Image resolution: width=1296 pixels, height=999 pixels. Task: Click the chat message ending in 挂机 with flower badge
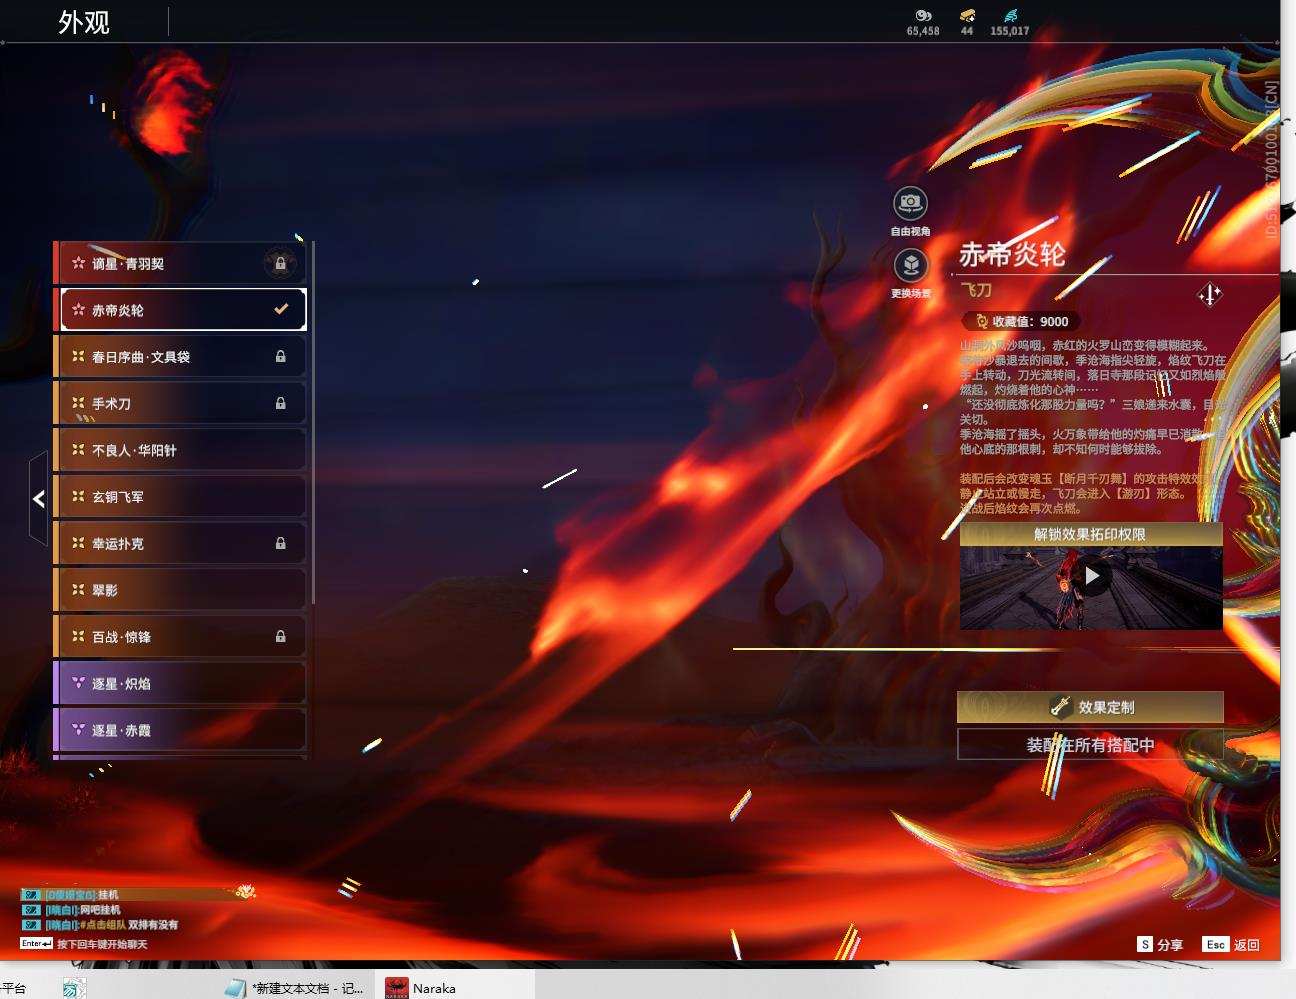tap(140, 894)
